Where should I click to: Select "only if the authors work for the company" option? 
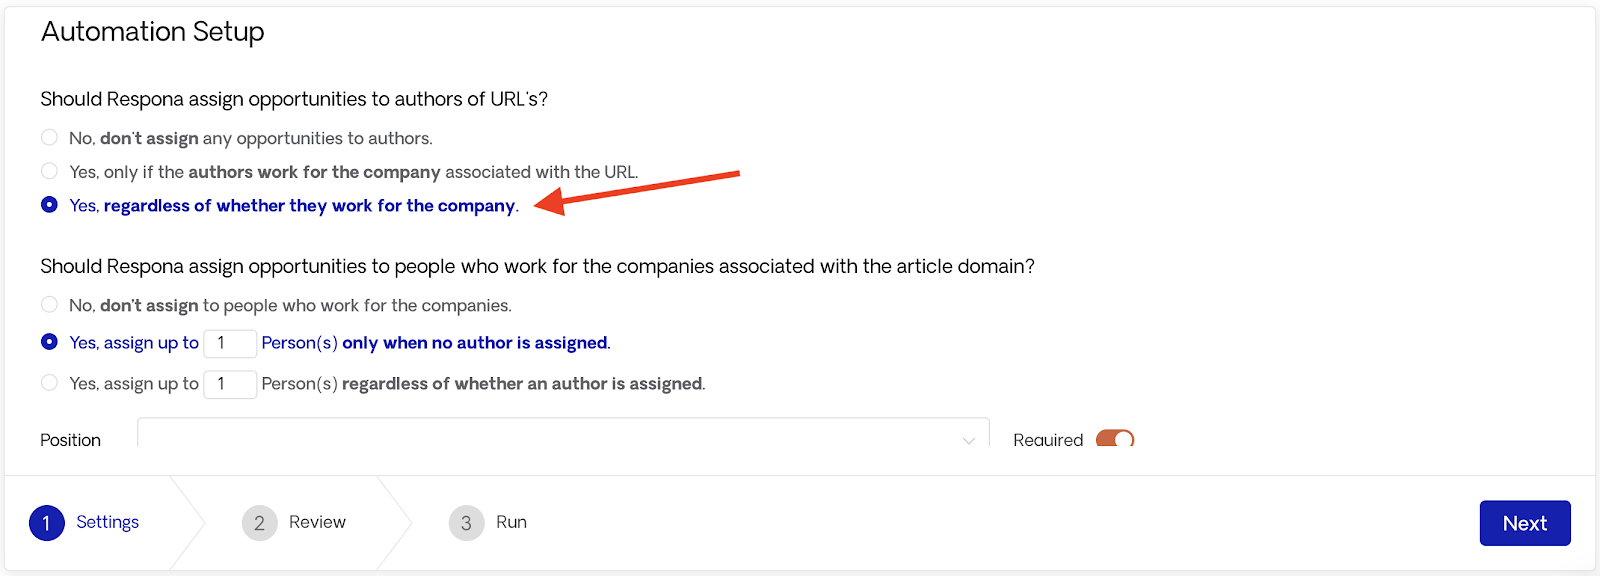(49, 171)
